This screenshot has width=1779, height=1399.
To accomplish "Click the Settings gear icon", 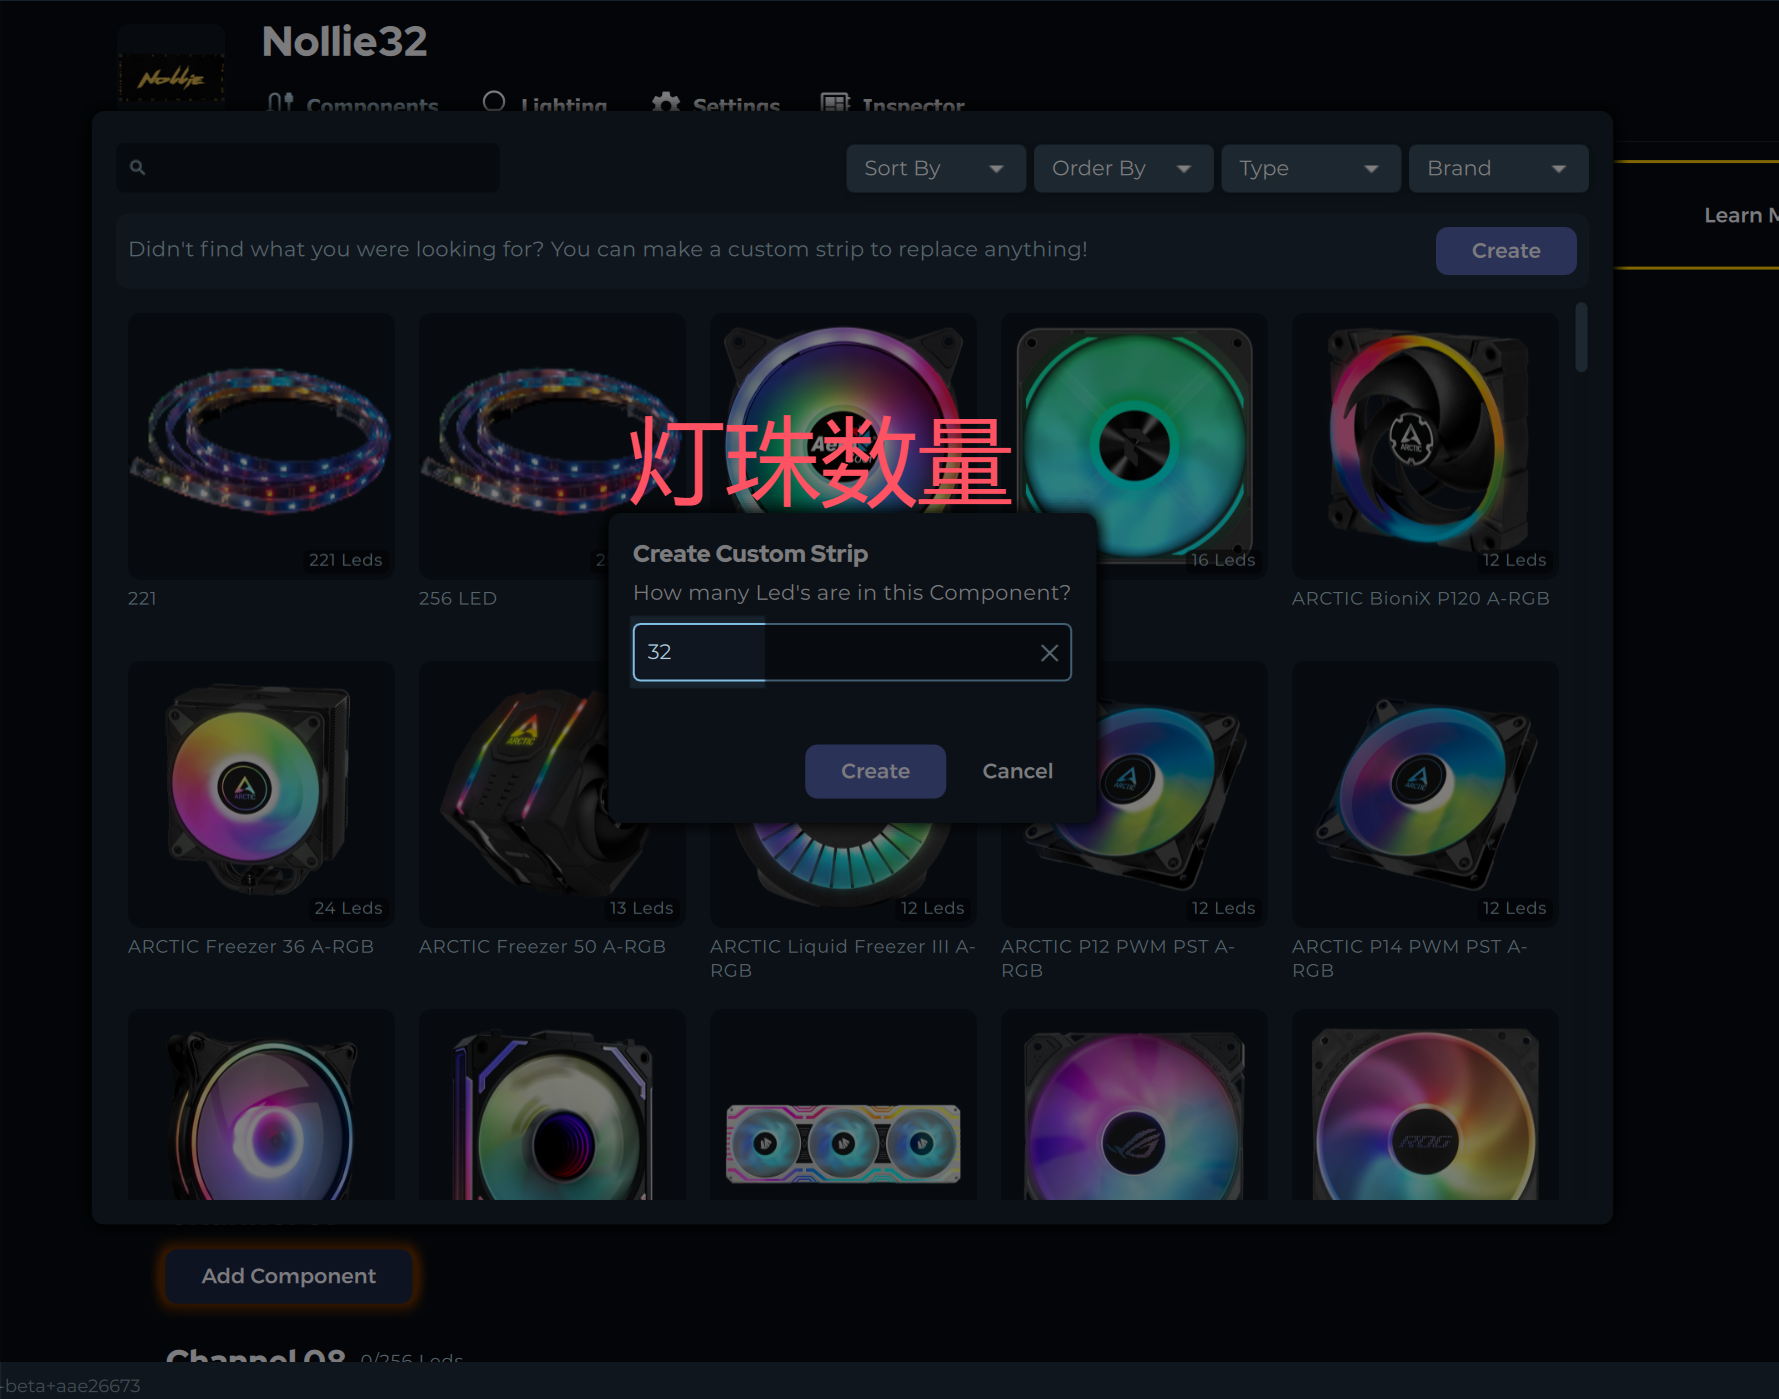I will pyautogui.click(x=666, y=103).
